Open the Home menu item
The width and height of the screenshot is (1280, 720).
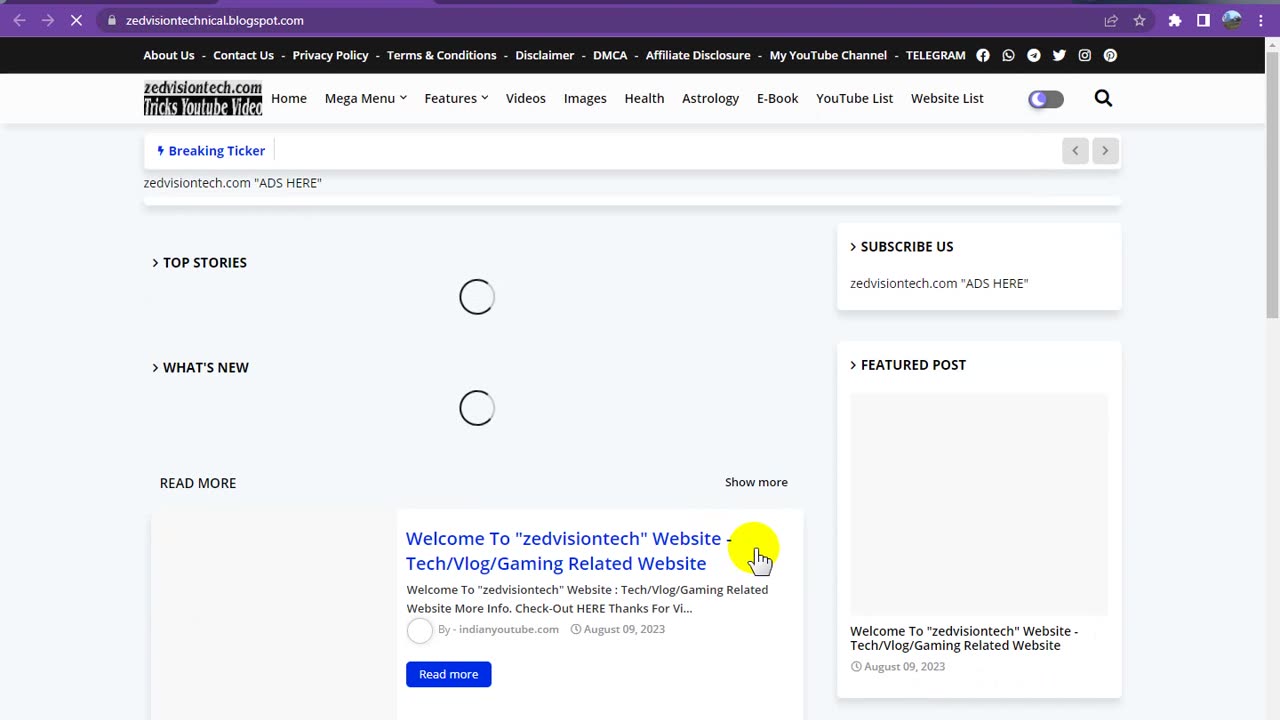pyautogui.click(x=289, y=98)
